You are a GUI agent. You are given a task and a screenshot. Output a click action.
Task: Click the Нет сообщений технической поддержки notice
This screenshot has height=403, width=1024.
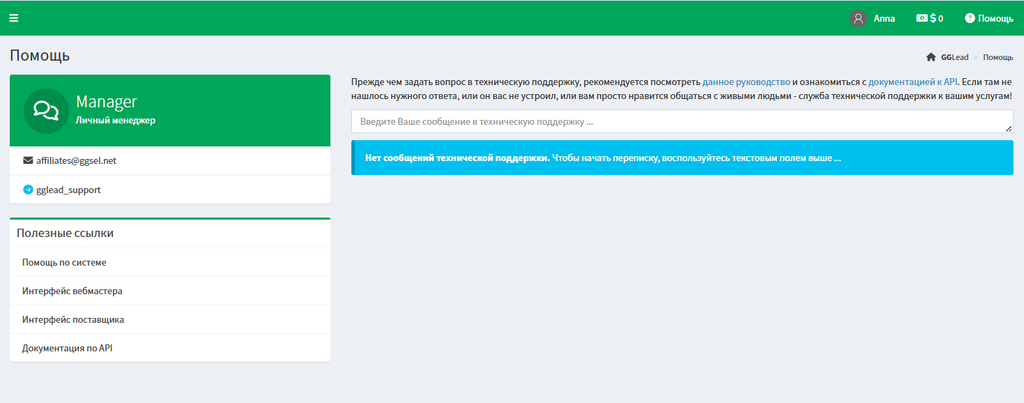pyautogui.click(x=682, y=157)
